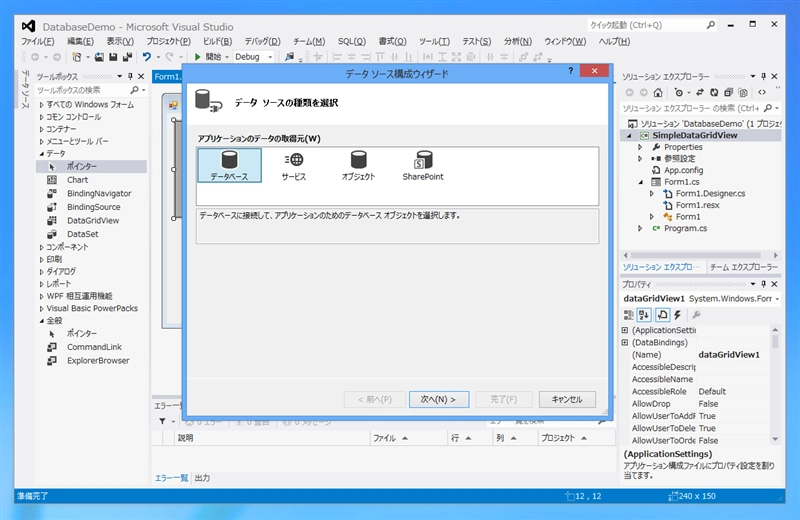The width and height of the screenshot is (800, 520).
Task: Click the Refresh icon in Solution Explorer toolbar
Action: pos(714,92)
